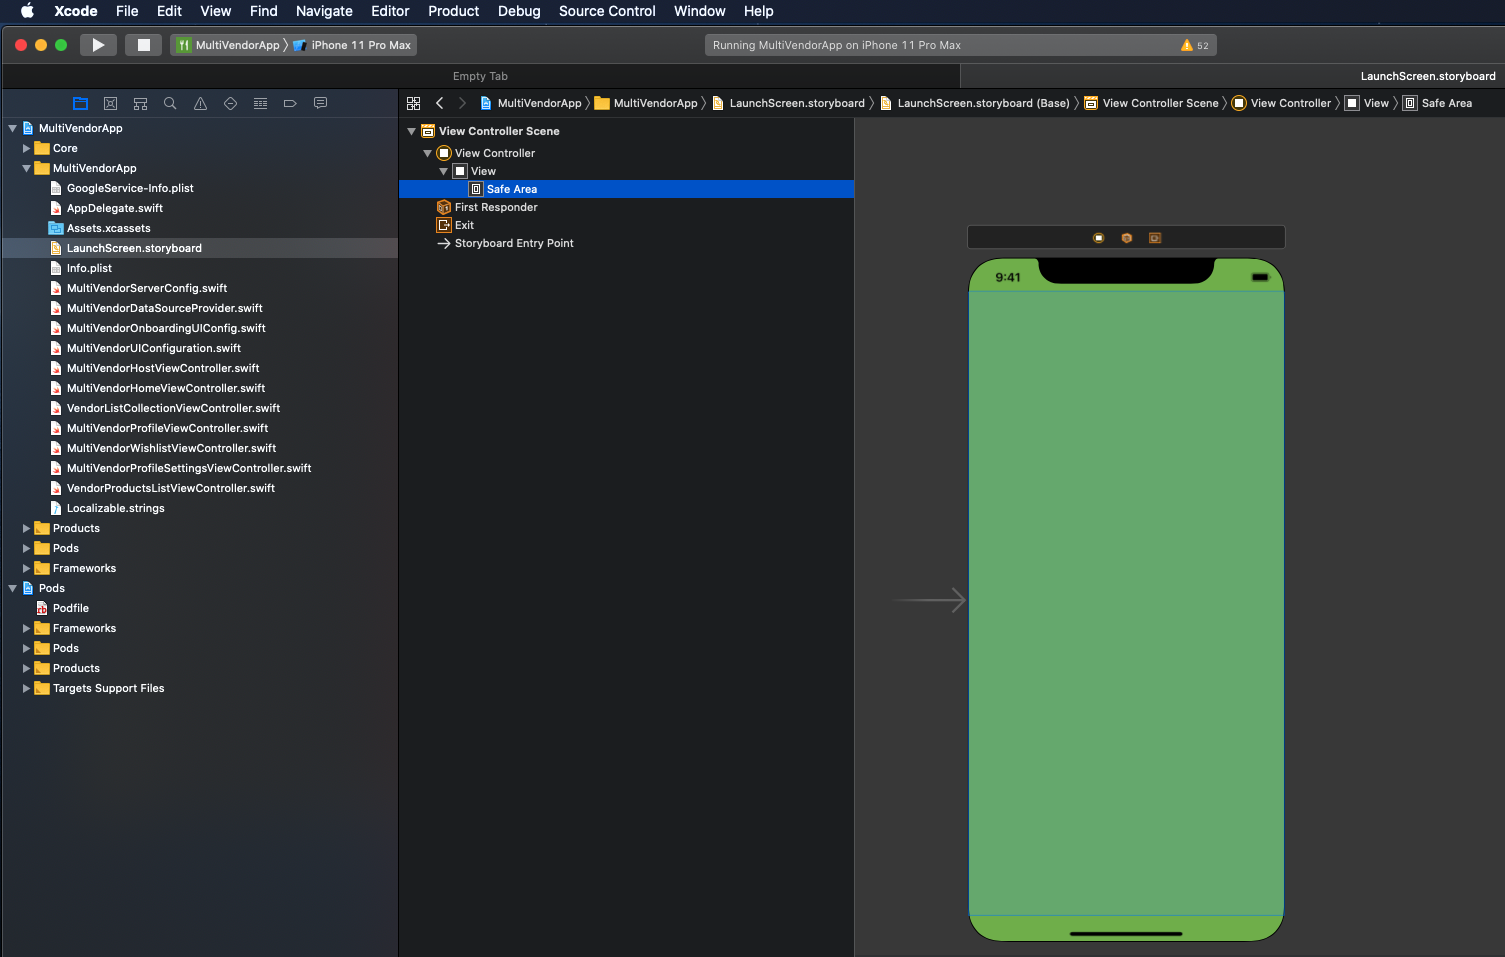
Task: Open Assets.xcassets
Action: tap(108, 228)
